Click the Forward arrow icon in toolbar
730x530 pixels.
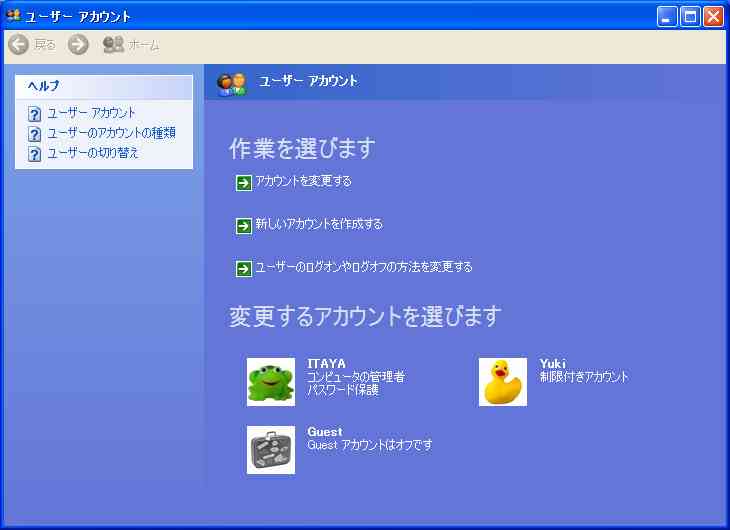click(x=78, y=45)
